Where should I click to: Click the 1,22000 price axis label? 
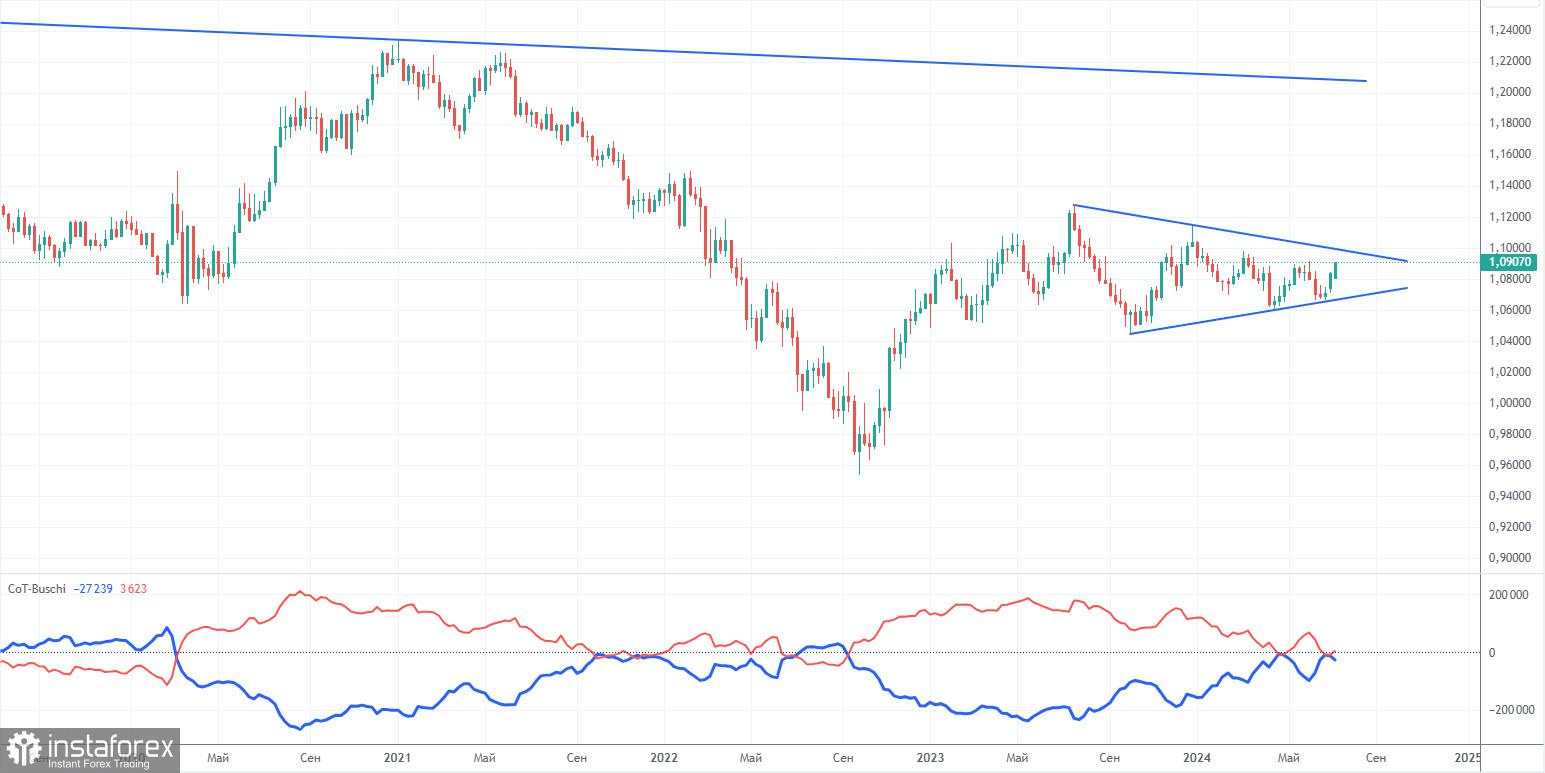[x=1510, y=61]
